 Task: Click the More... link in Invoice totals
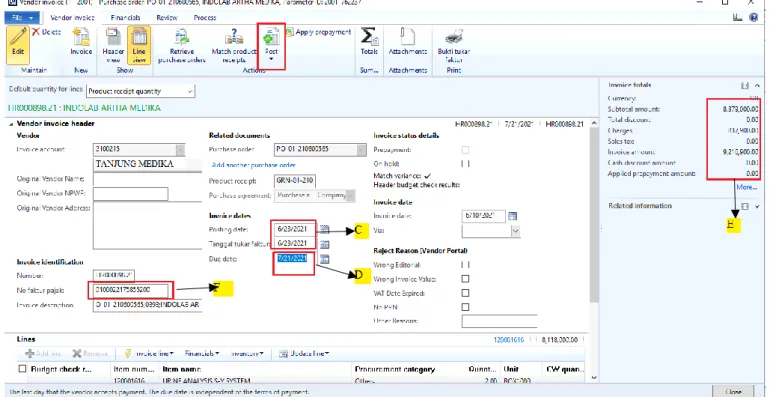click(x=746, y=187)
